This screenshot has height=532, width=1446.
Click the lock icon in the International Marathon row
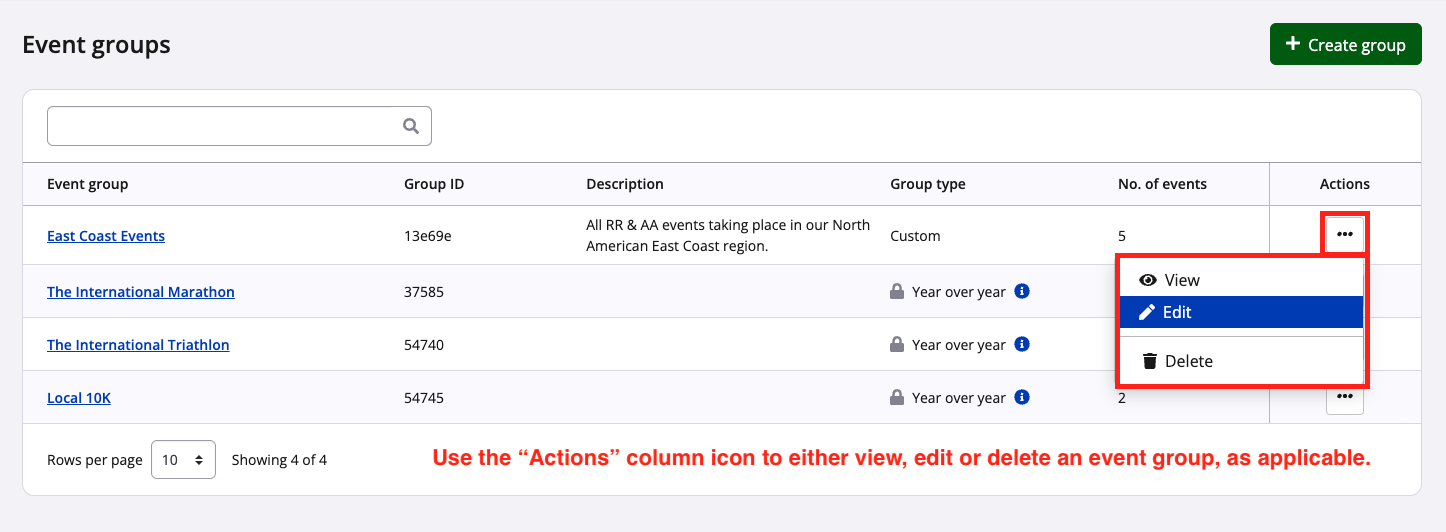point(897,291)
